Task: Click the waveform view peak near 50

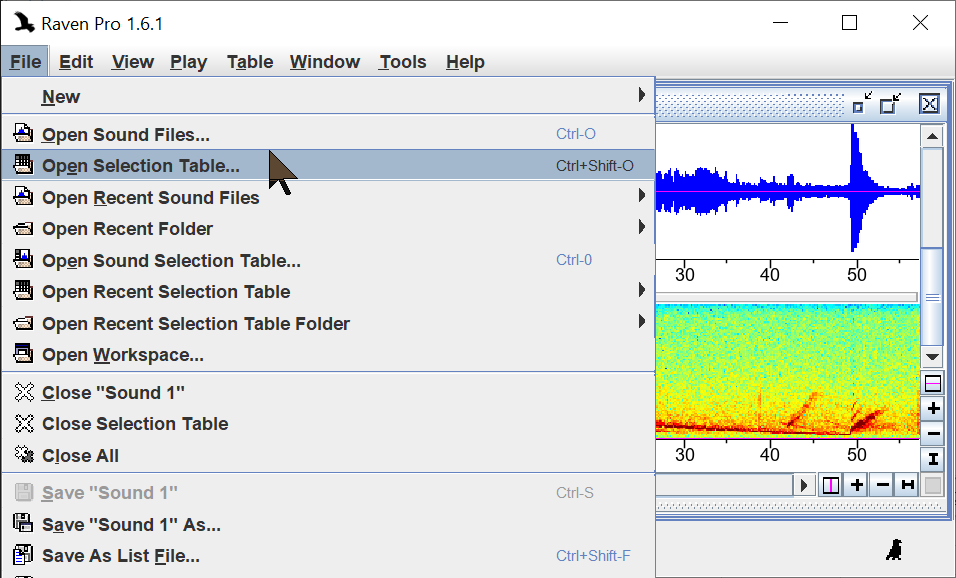Action: 855,189
